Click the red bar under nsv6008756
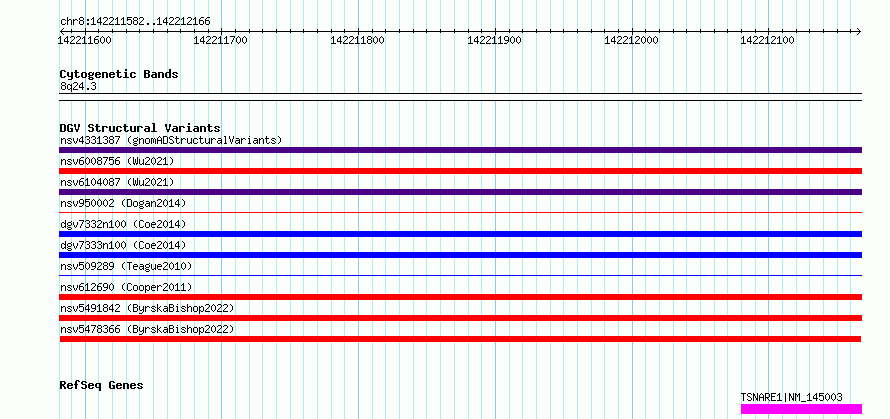 (460, 171)
